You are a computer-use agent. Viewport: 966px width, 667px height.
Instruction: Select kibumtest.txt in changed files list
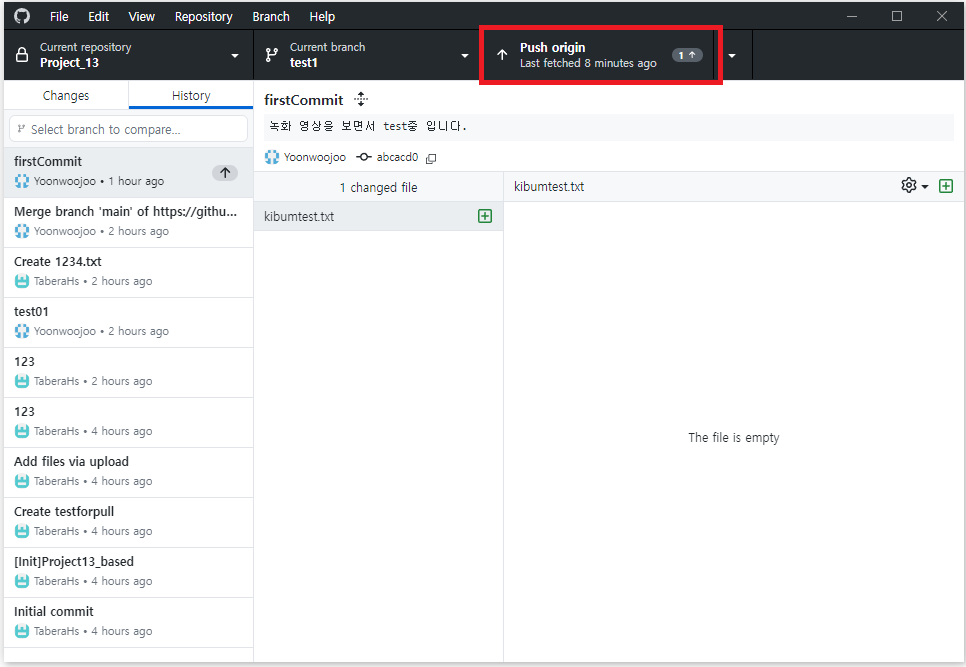378,216
